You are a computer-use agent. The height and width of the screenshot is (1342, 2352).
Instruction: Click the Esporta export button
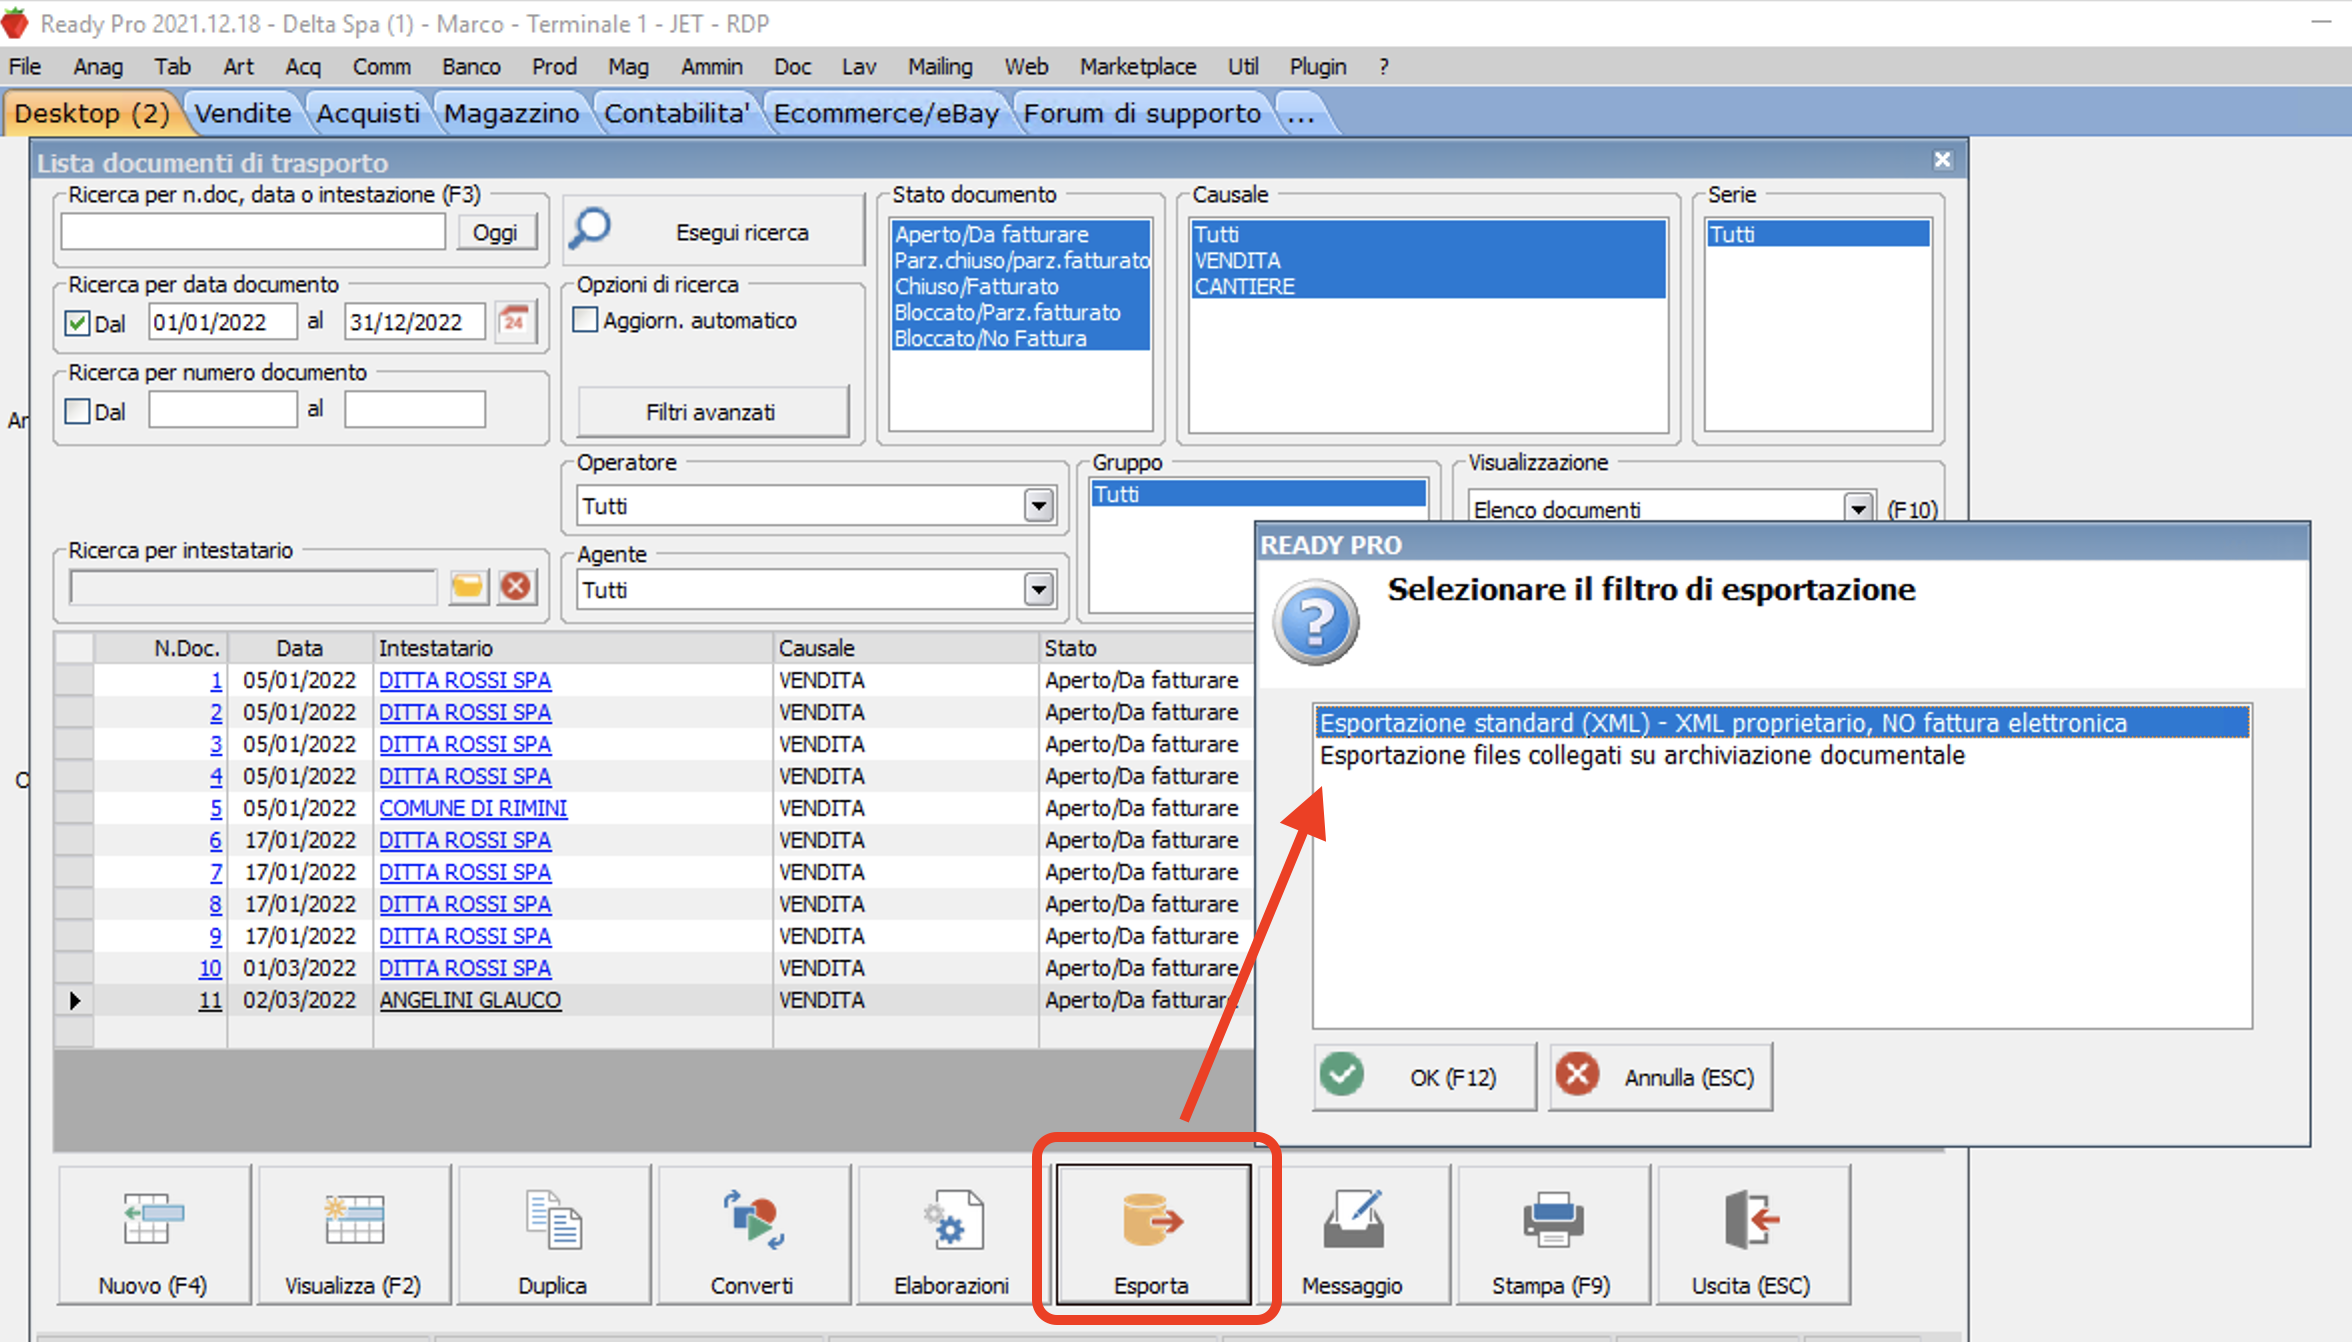pos(1153,1235)
